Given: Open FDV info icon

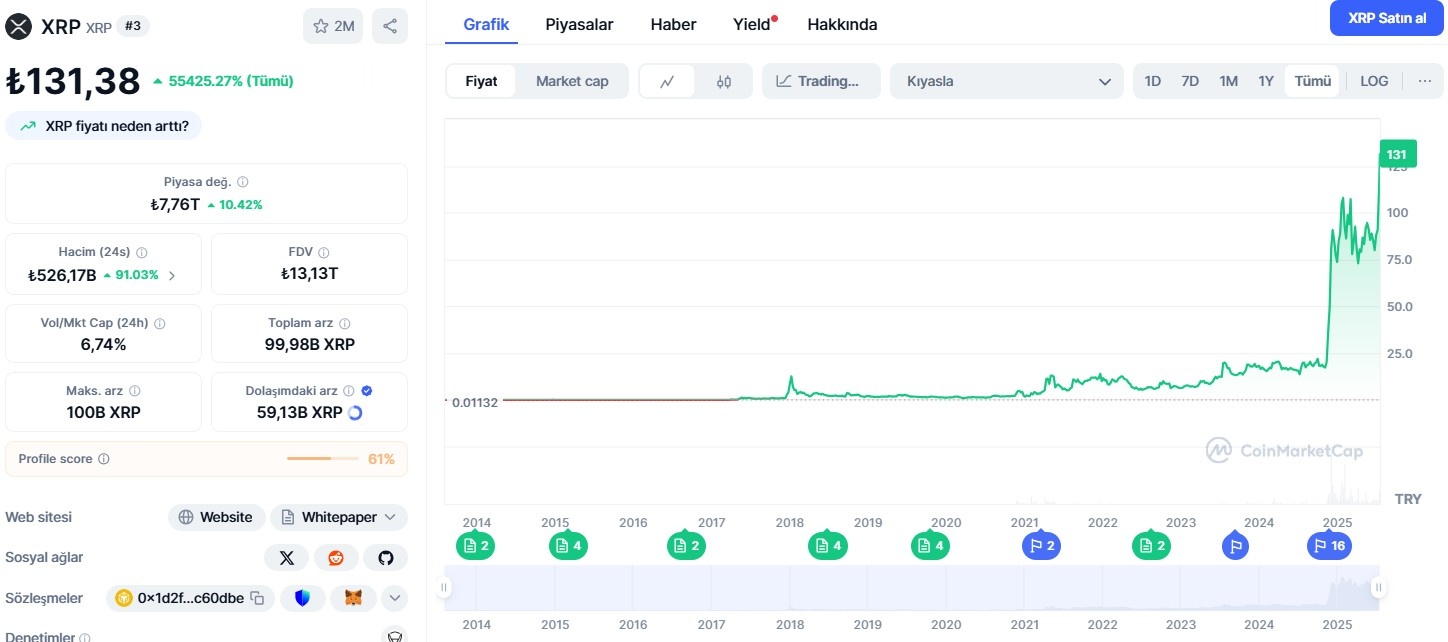Looking at the screenshot, I should [x=323, y=253].
